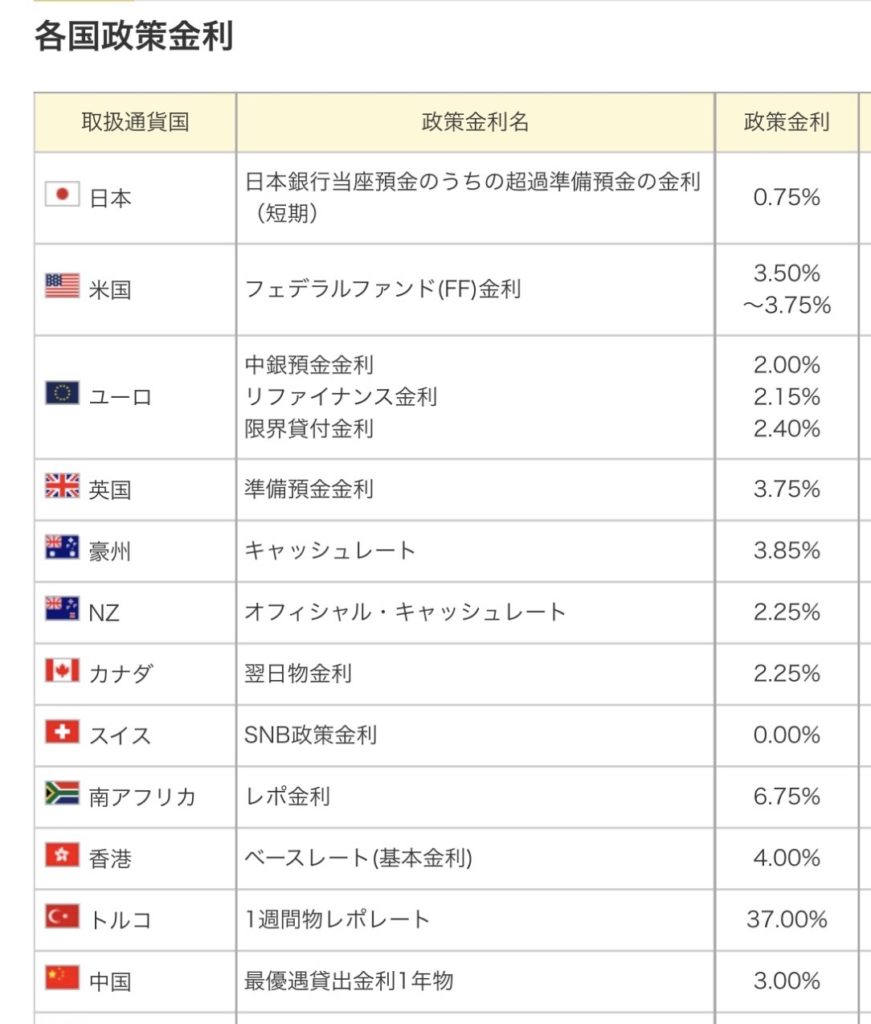Click the 政策金利名 column header
Viewport: 871px width, 1024px height.
(476, 122)
